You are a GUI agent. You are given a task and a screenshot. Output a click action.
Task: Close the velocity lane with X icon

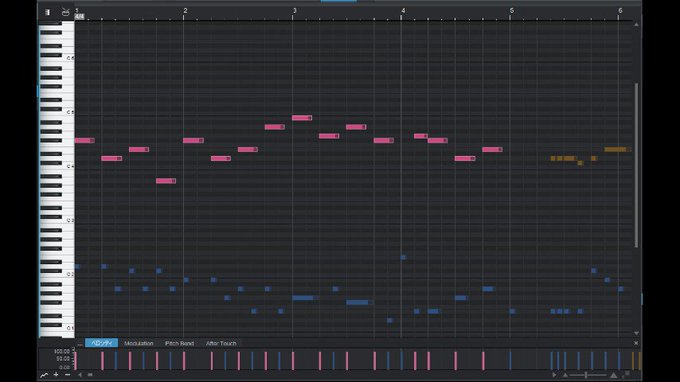point(636,343)
